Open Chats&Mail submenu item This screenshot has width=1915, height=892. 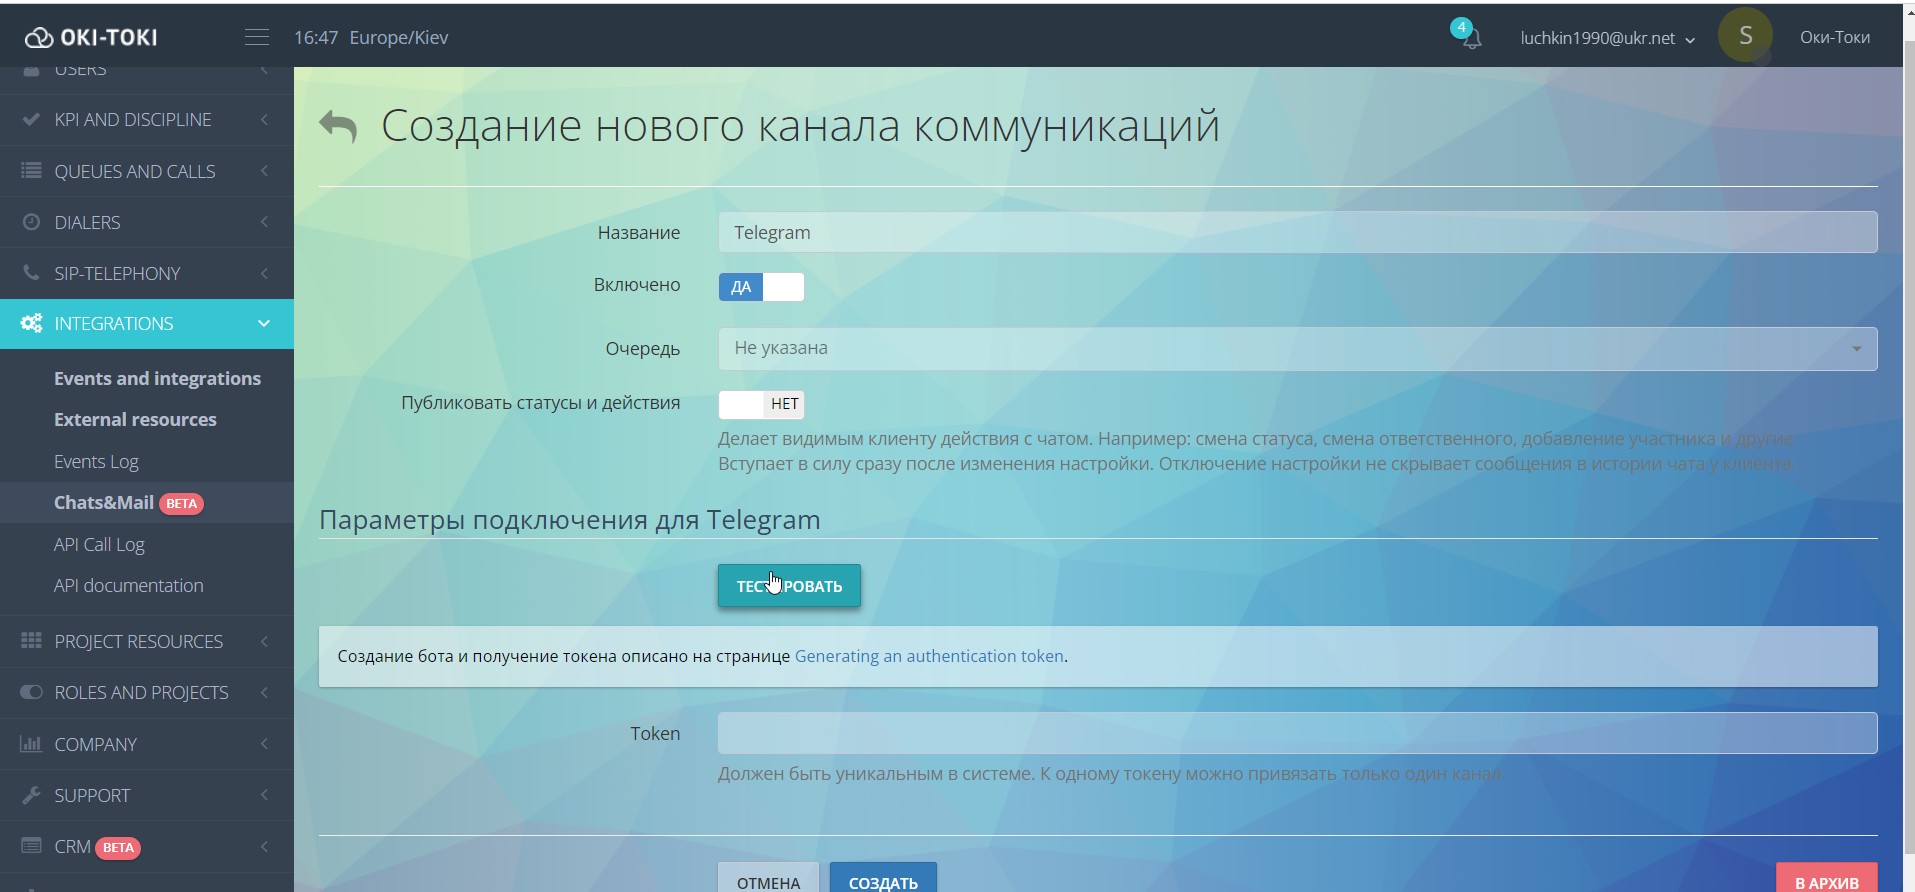pos(104,502)
